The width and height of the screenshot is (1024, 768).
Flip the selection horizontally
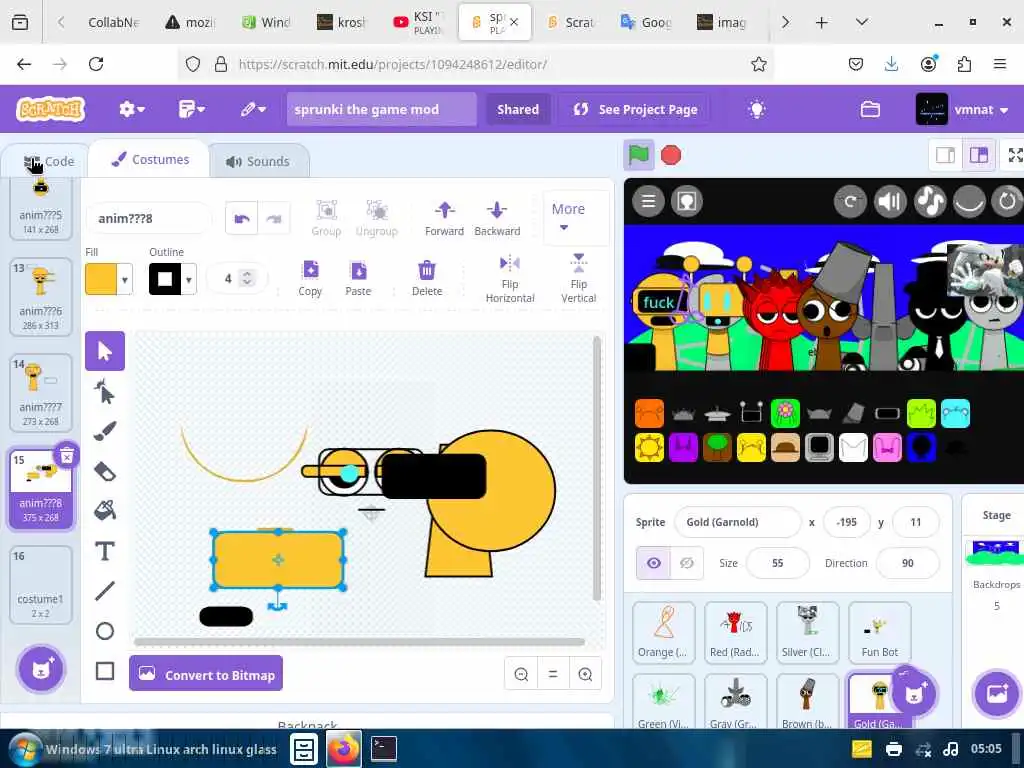click(509, 280)
